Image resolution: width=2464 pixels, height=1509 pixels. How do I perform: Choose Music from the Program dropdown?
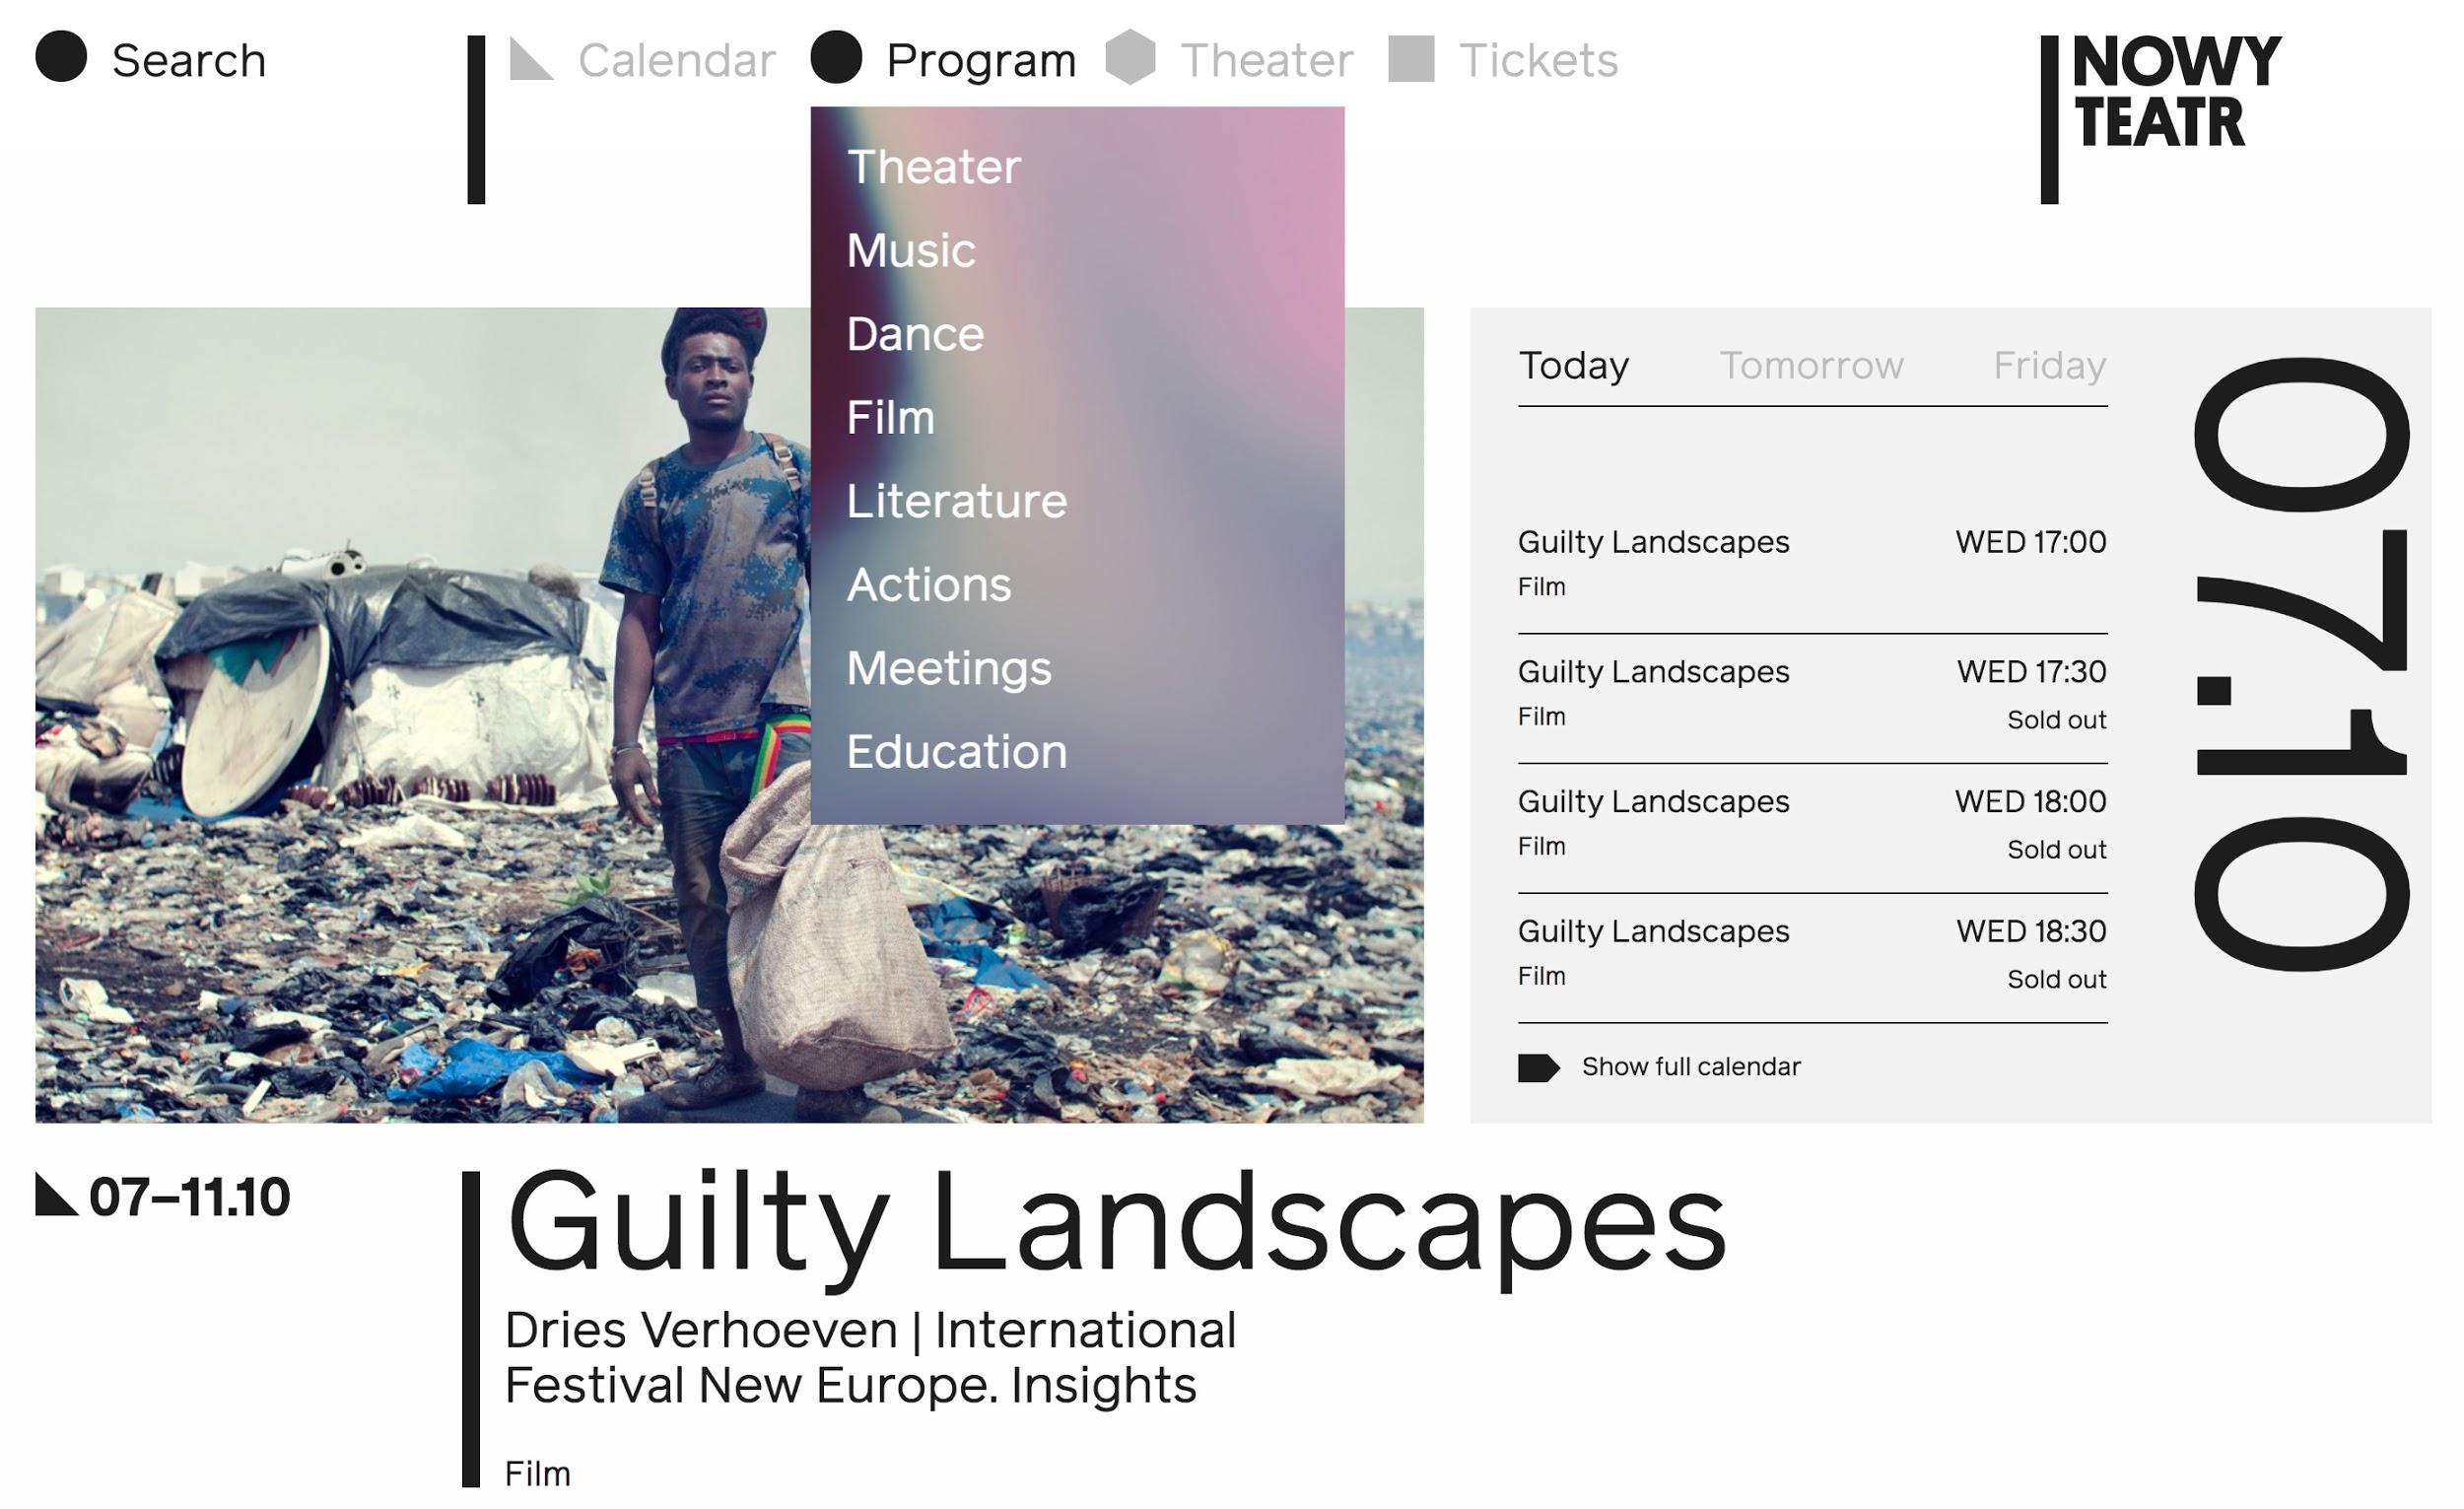[911, 250]
